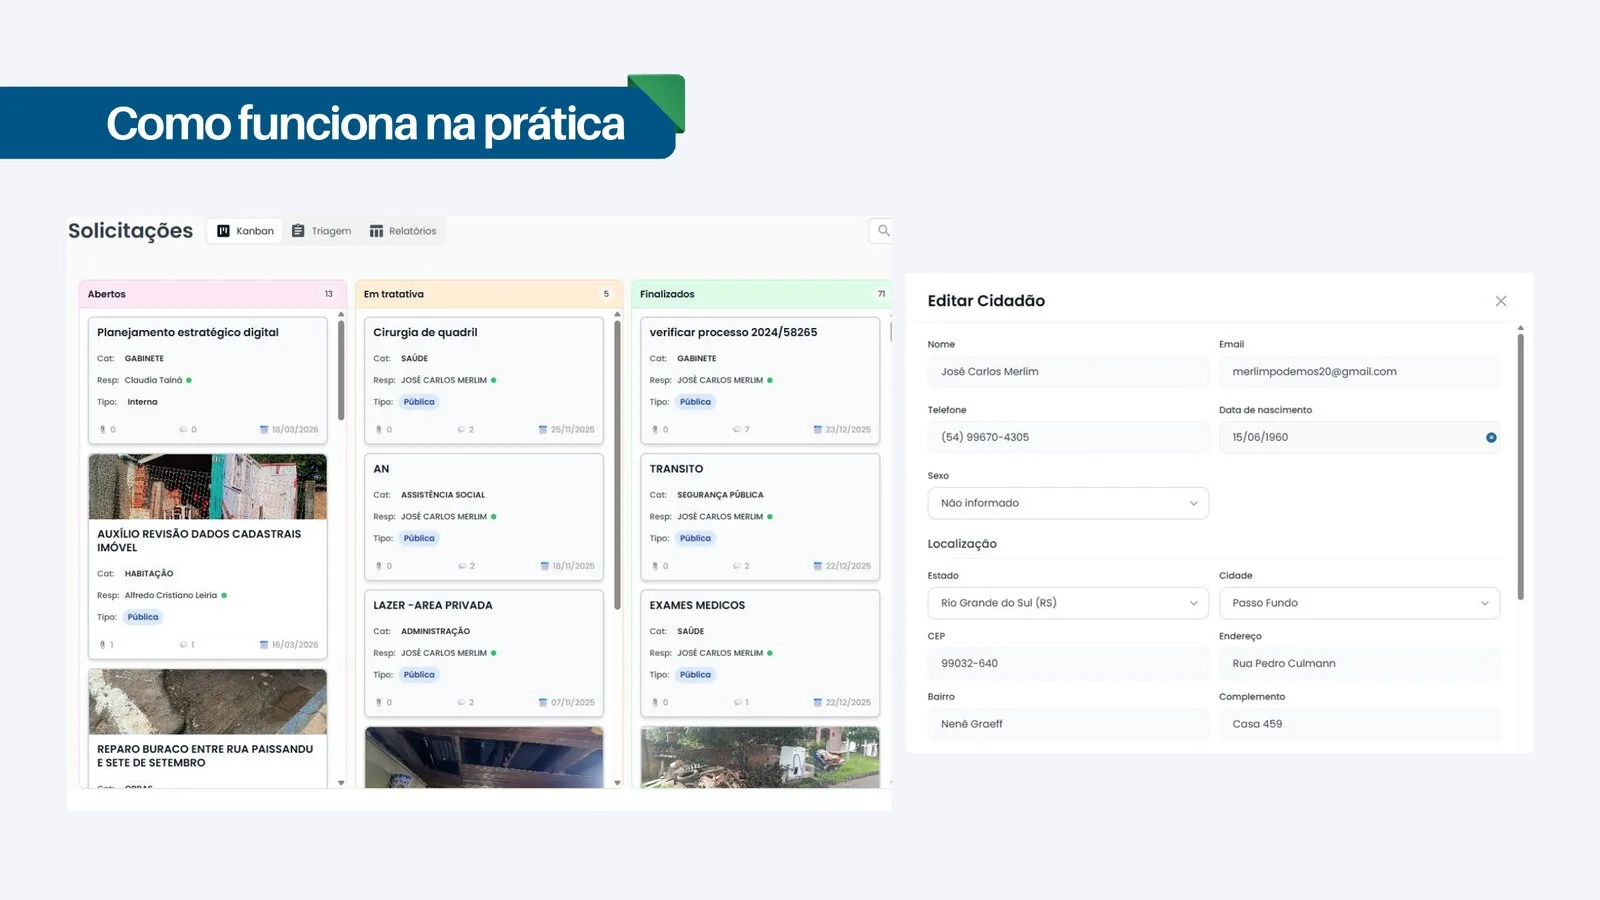The width and height of the screenshot is (1600, 900).
Task: Click the comments icon on TRANSITO card
Action: point(737,566)
